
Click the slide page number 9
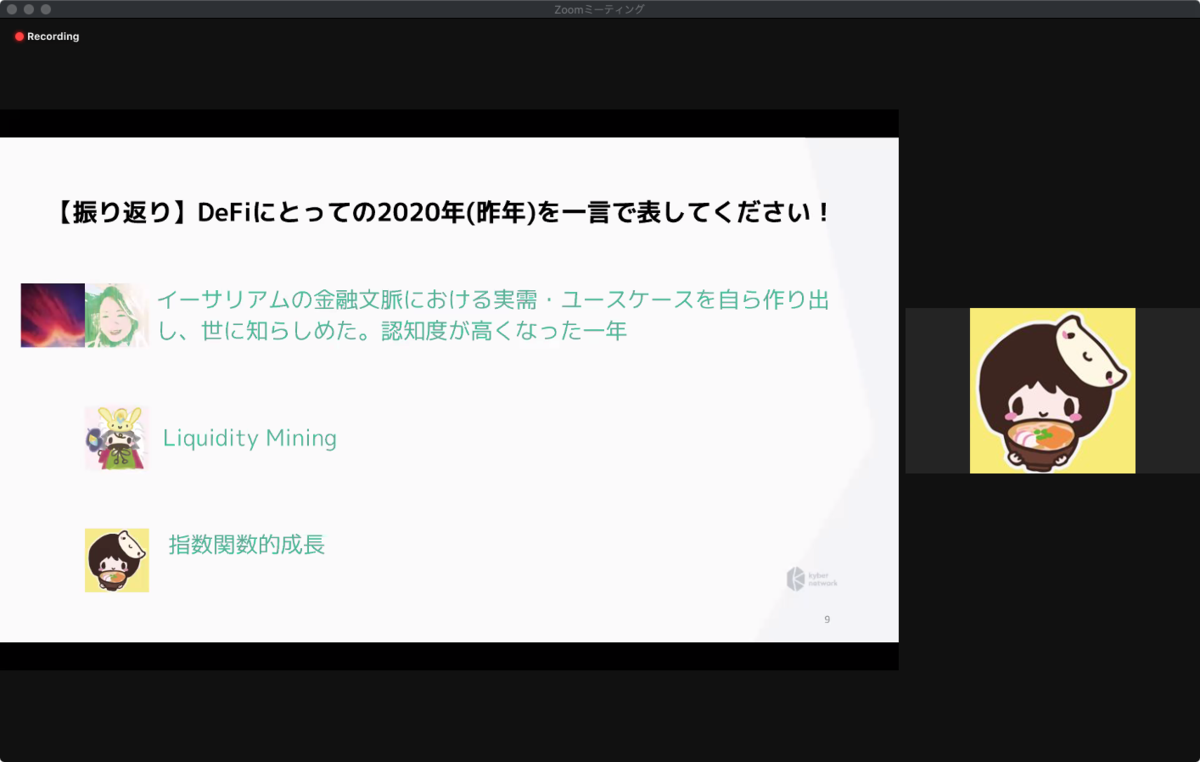coord(826,619)
